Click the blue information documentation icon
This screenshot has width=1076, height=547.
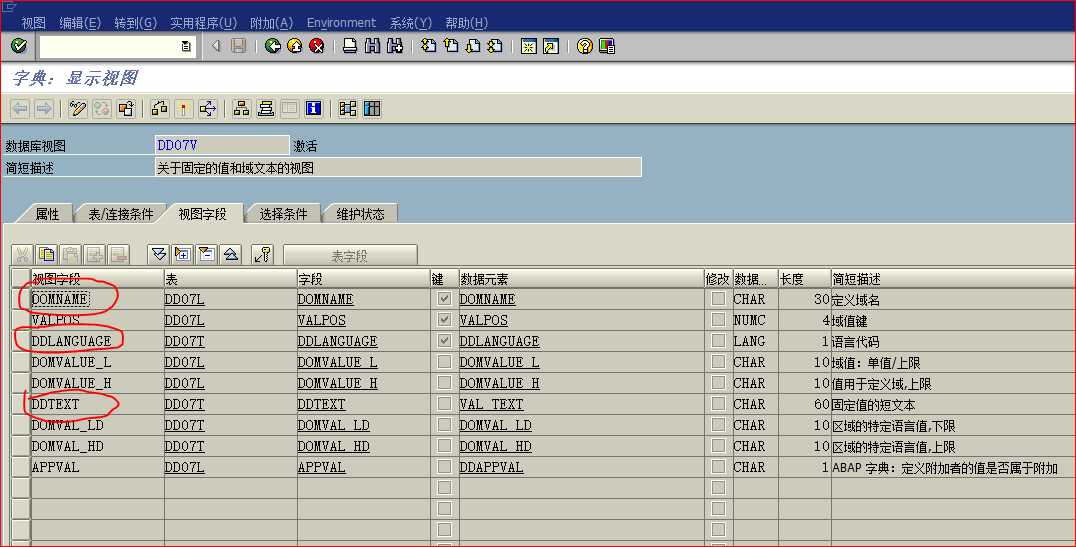[x=314, y=108]
